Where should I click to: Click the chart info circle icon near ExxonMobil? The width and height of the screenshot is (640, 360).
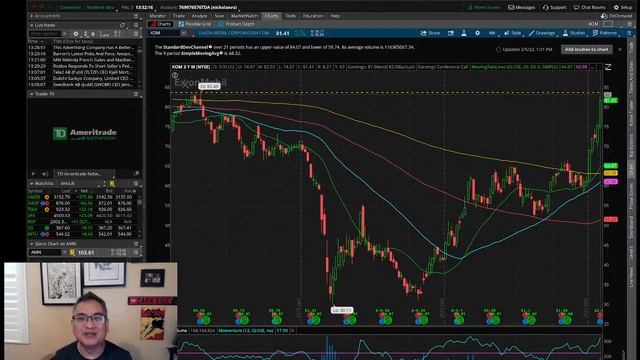click(175, 75)
